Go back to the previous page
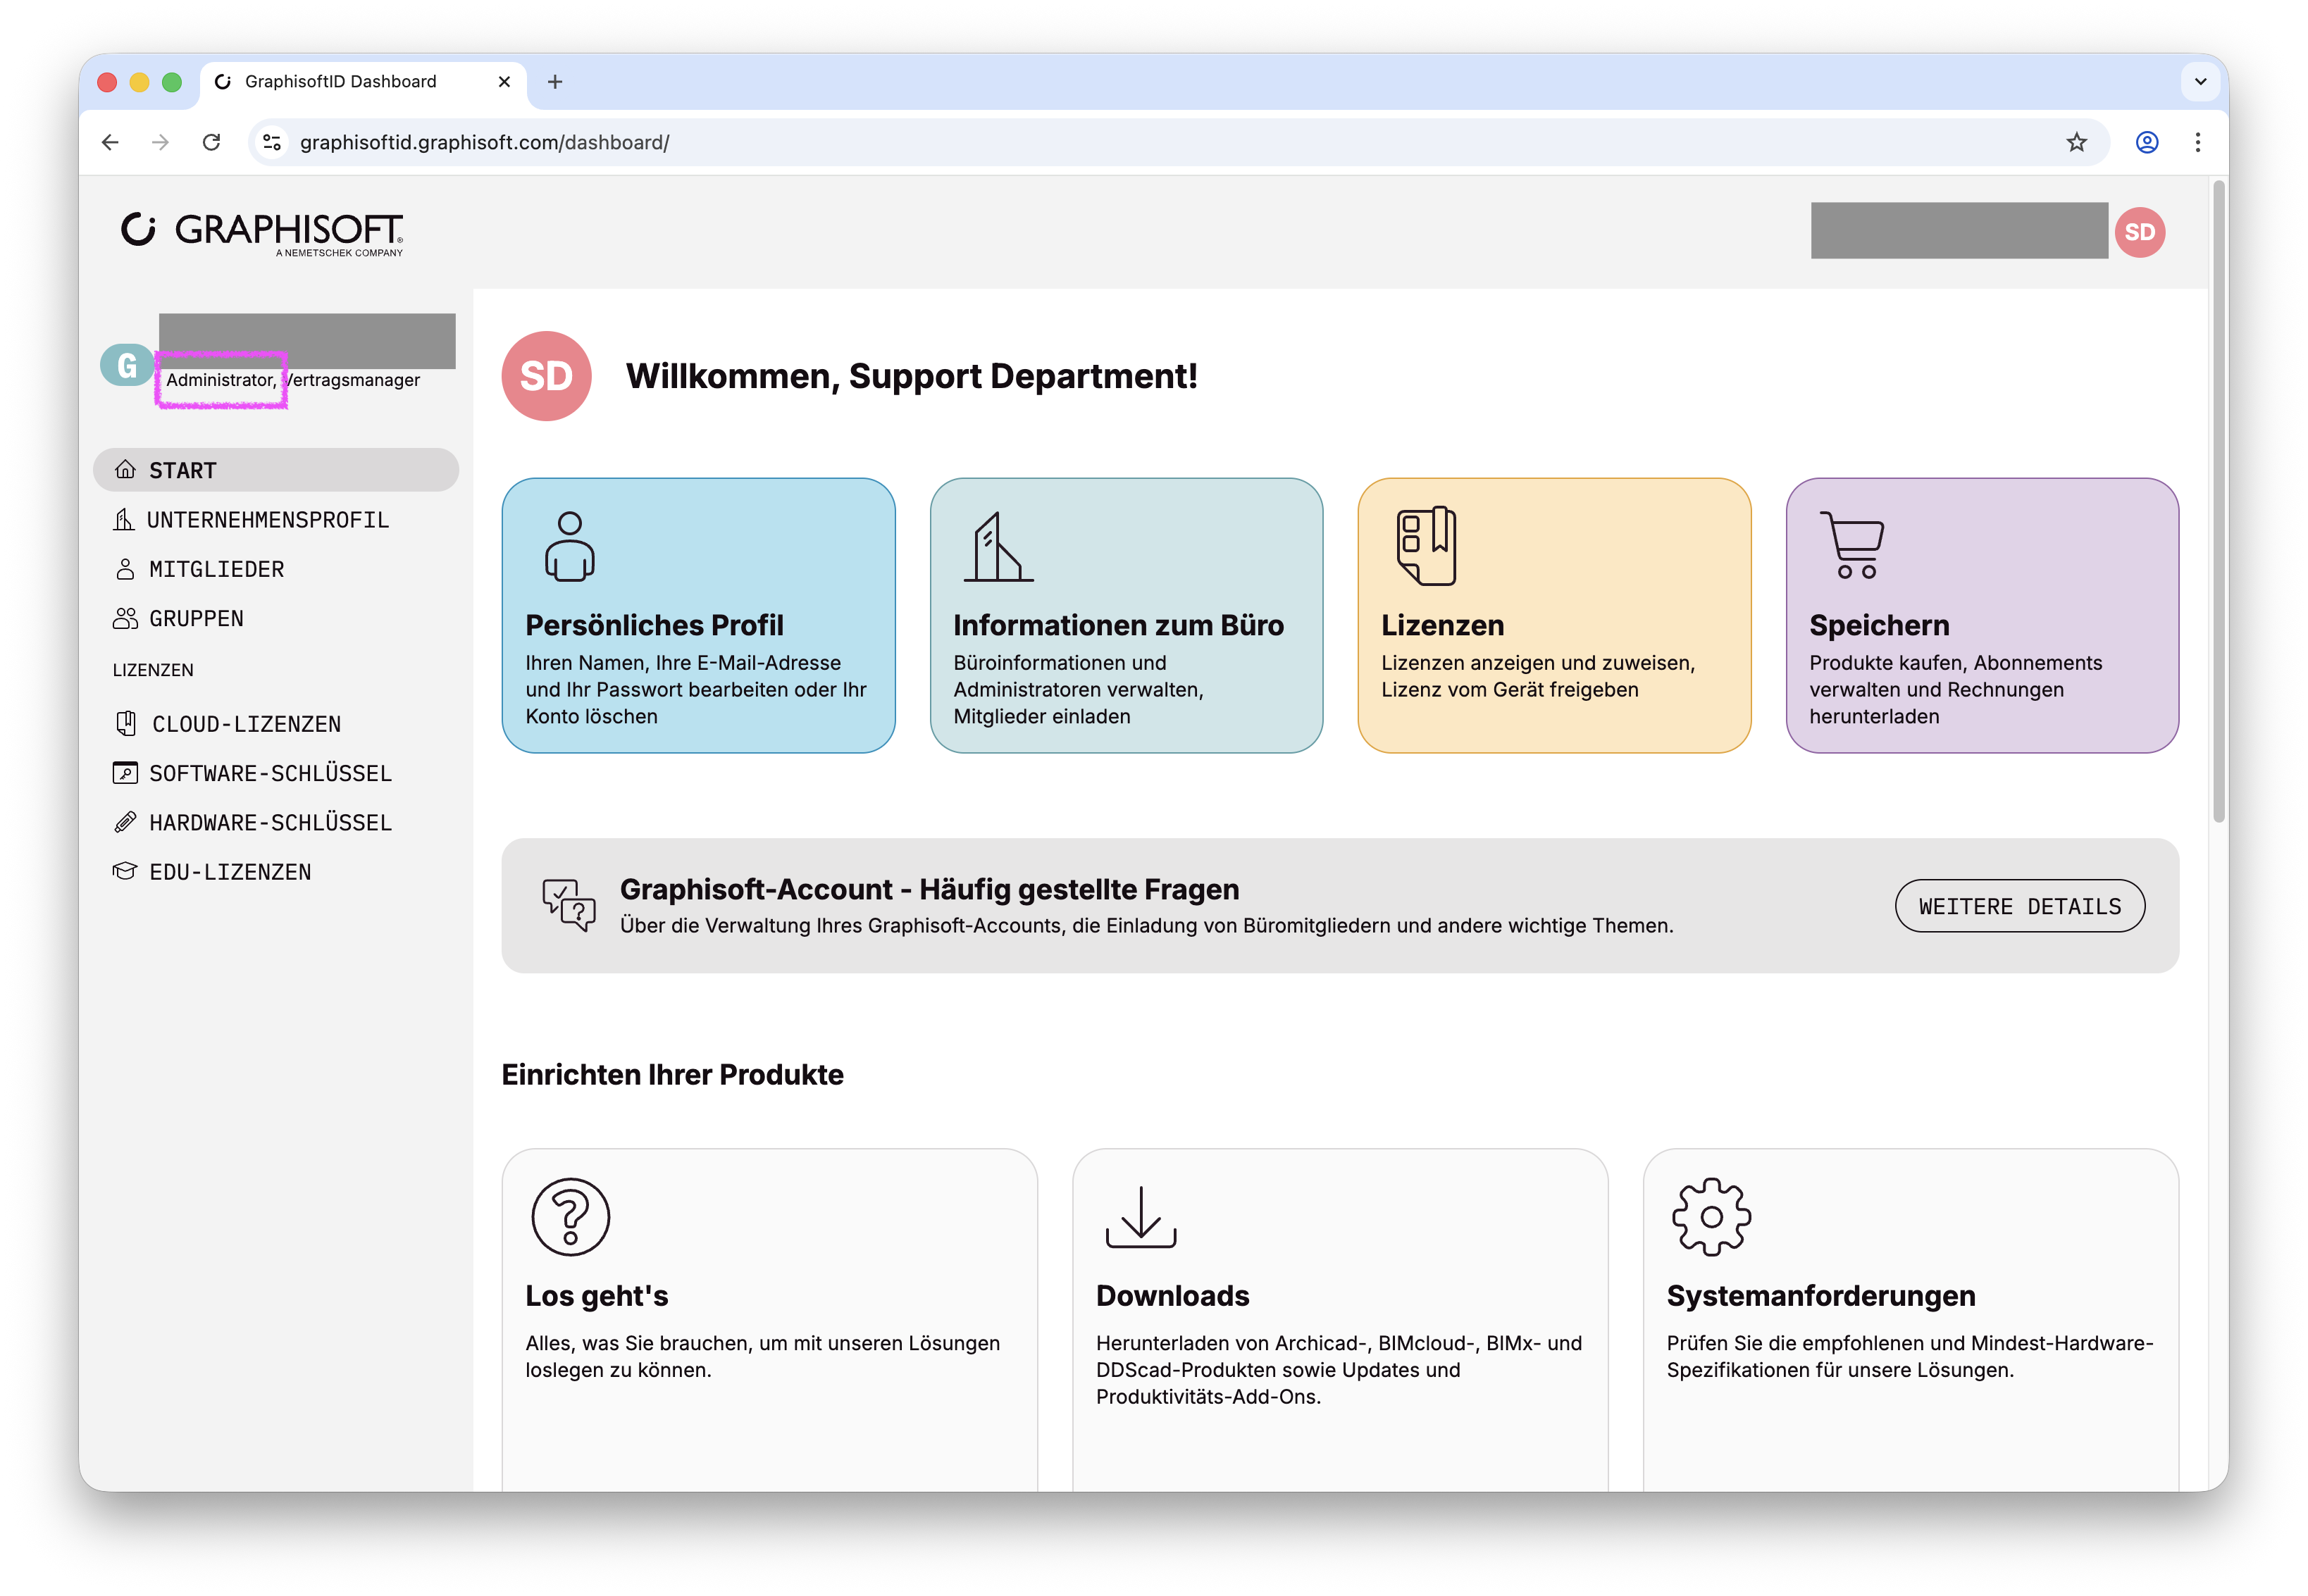 [110, 142]
